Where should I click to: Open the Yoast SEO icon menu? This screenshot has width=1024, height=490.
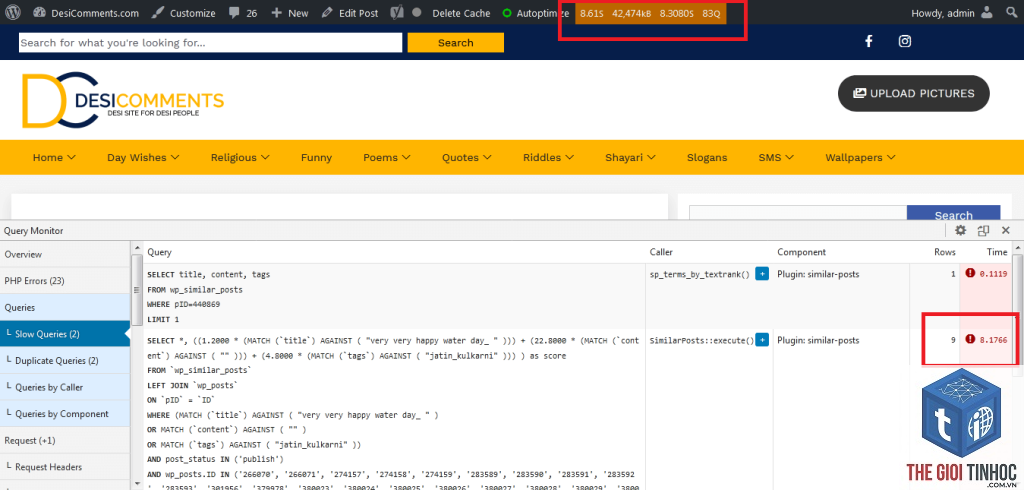[396, 13]
